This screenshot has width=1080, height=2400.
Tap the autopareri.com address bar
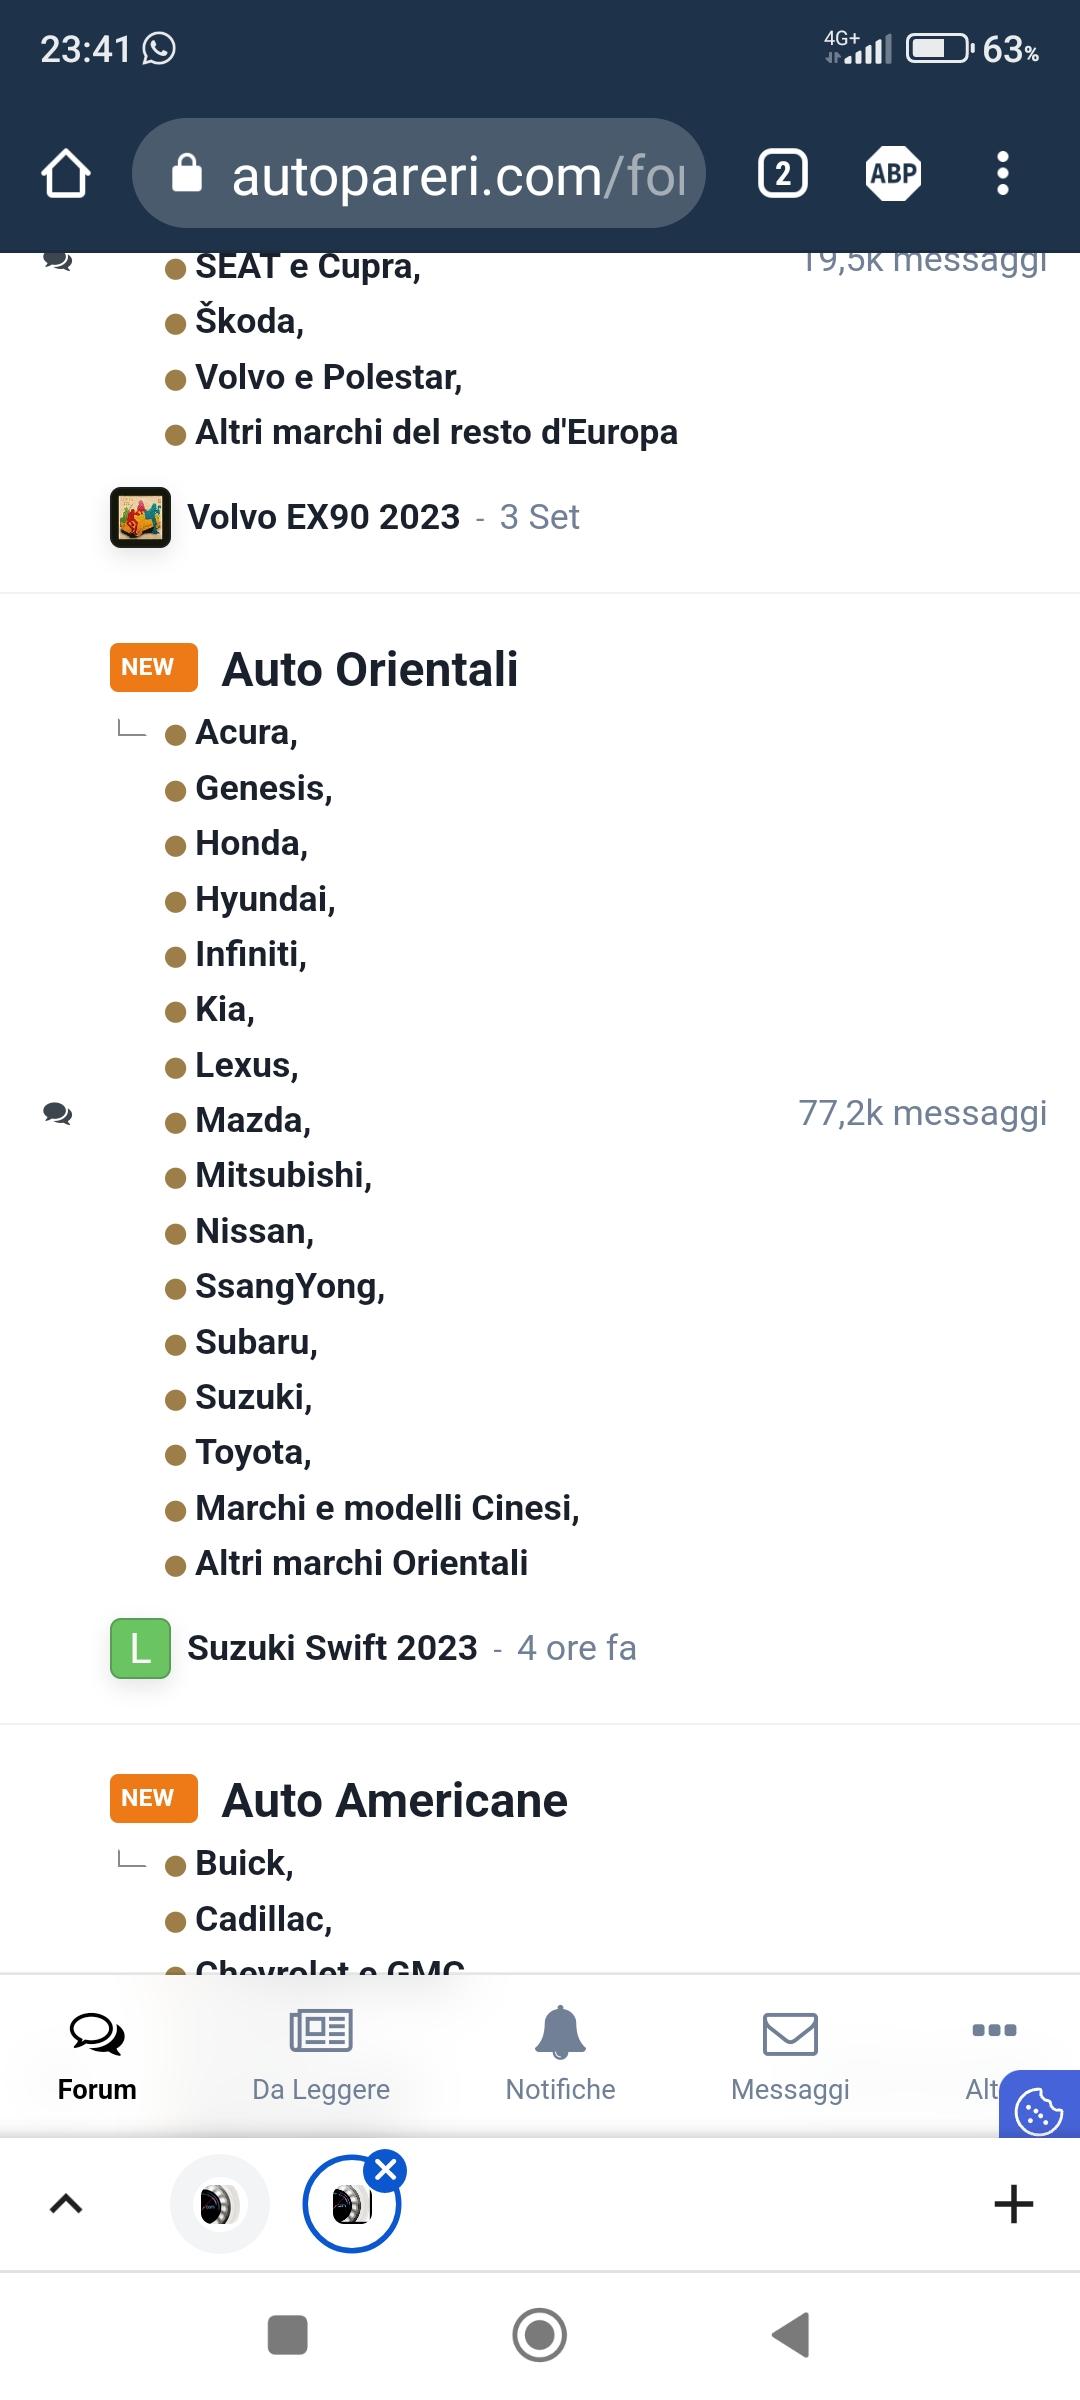(x=419, y=174)
